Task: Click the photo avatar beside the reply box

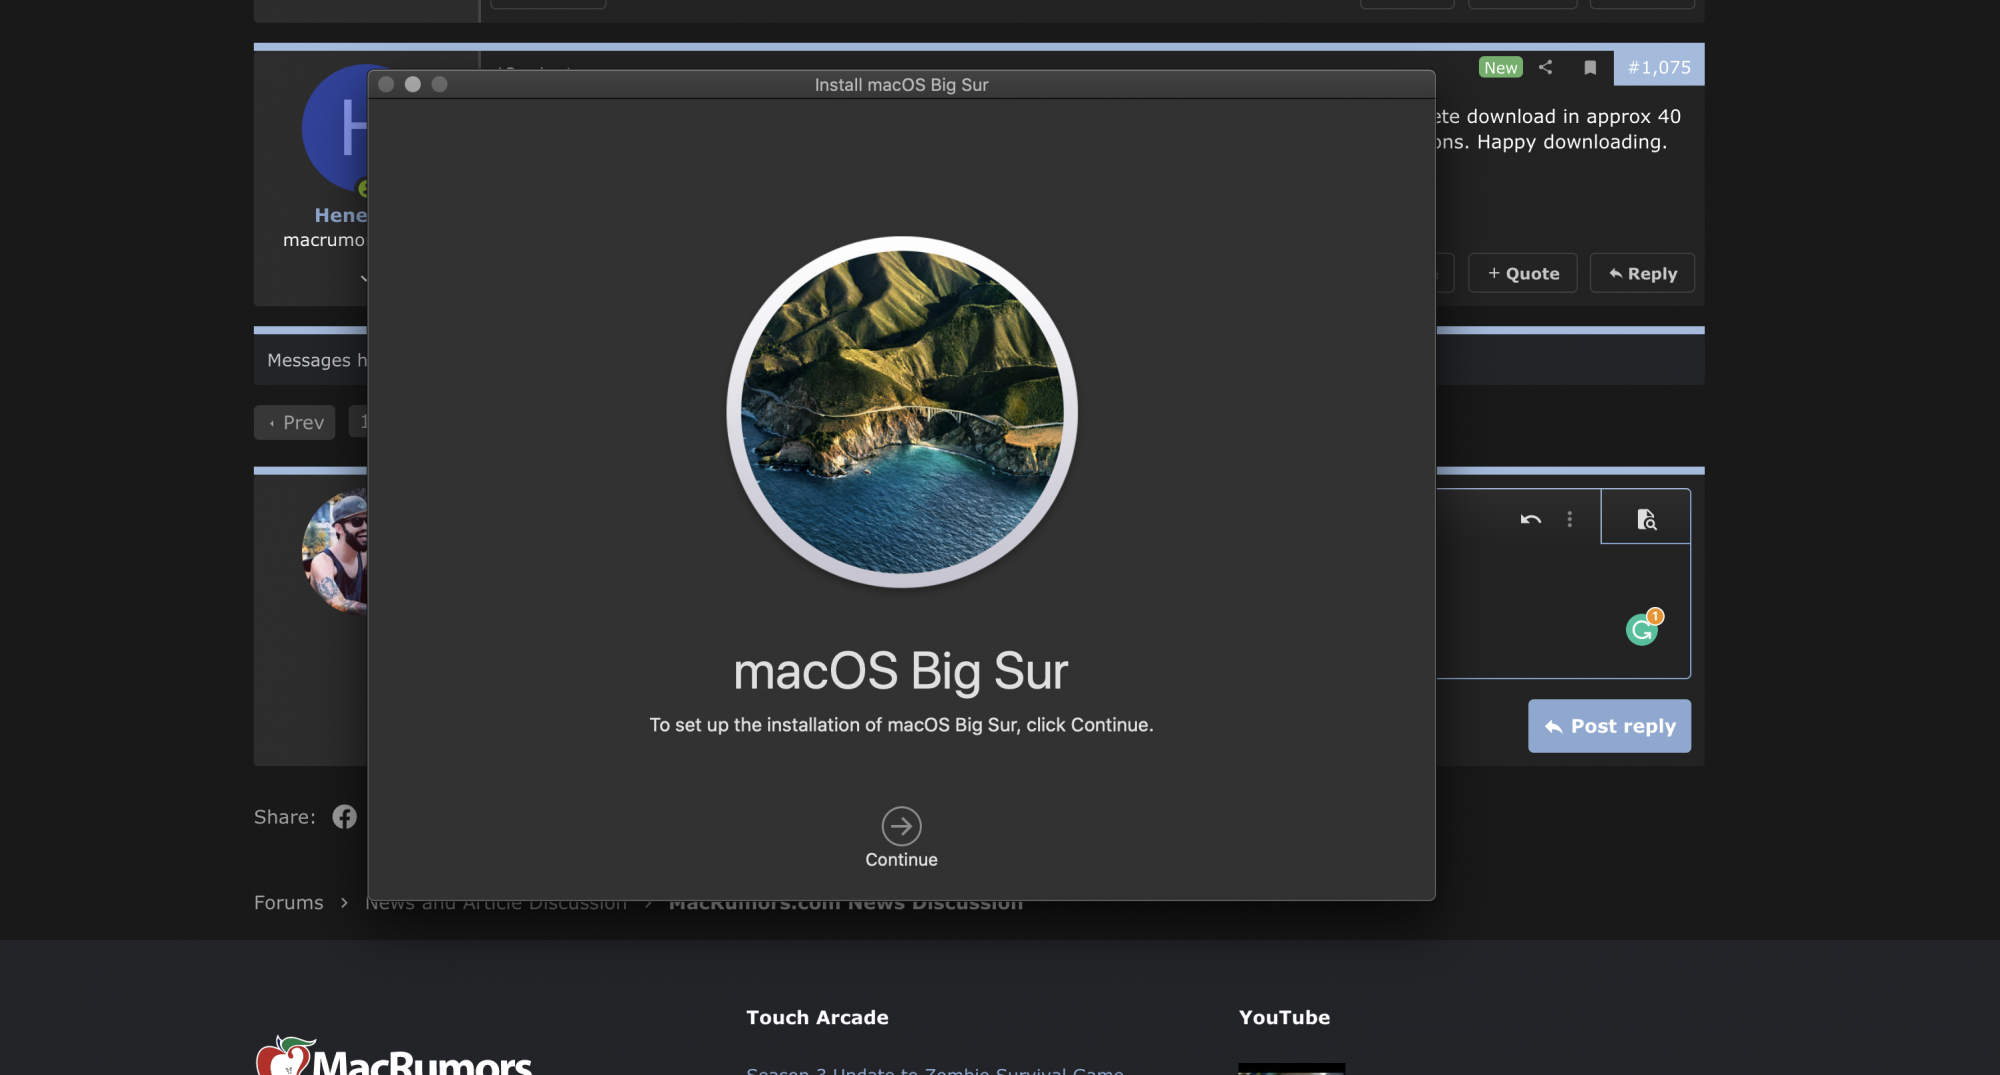Action: tap(335, 552)
